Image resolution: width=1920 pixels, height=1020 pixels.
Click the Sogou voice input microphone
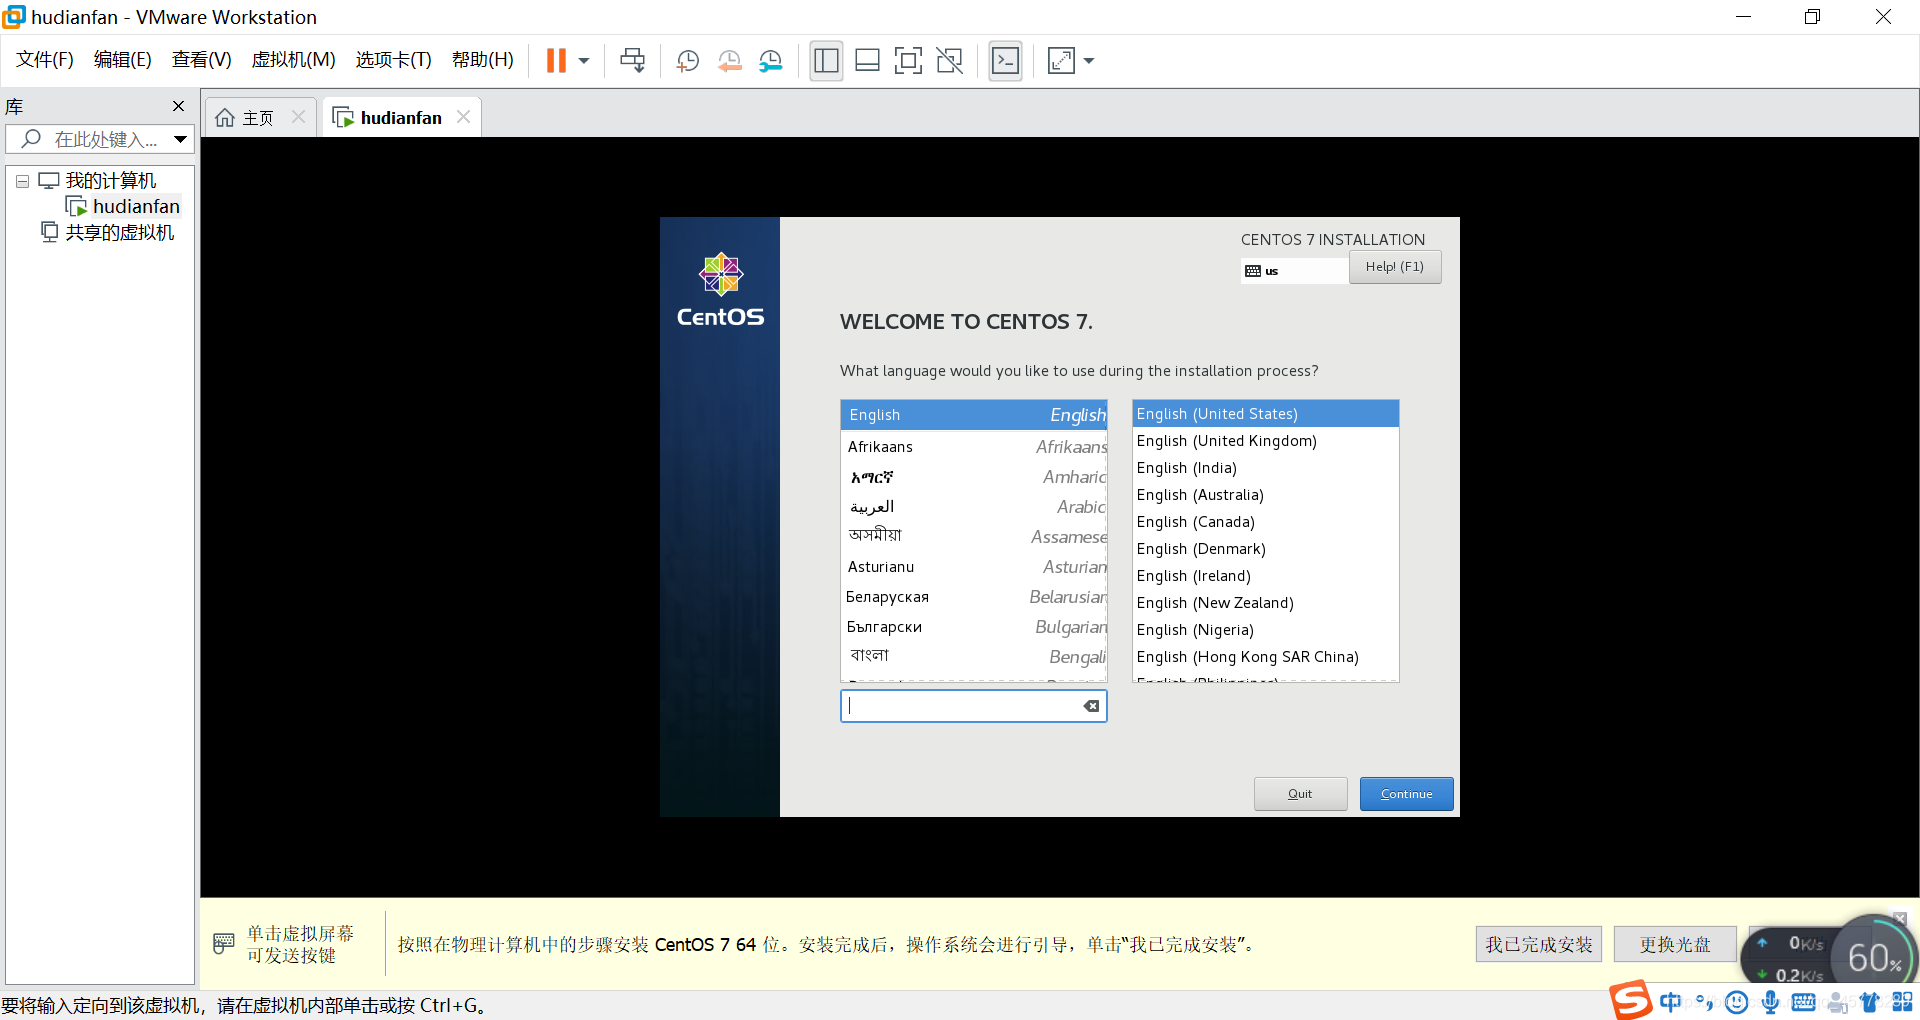click(x=1770, y=1002)
